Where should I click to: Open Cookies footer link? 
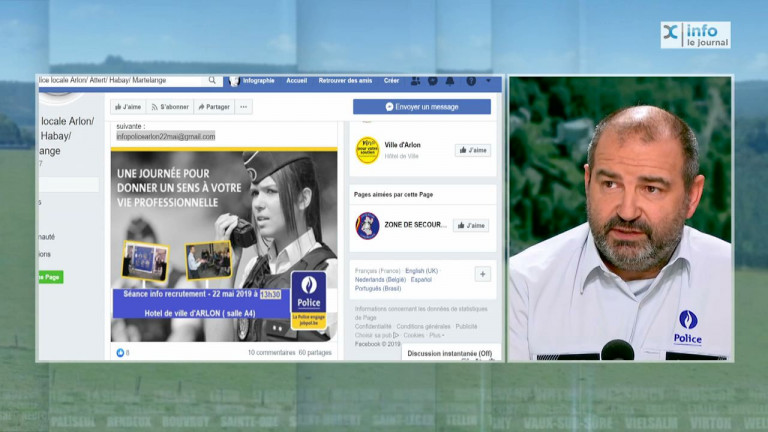pos(414,336)
